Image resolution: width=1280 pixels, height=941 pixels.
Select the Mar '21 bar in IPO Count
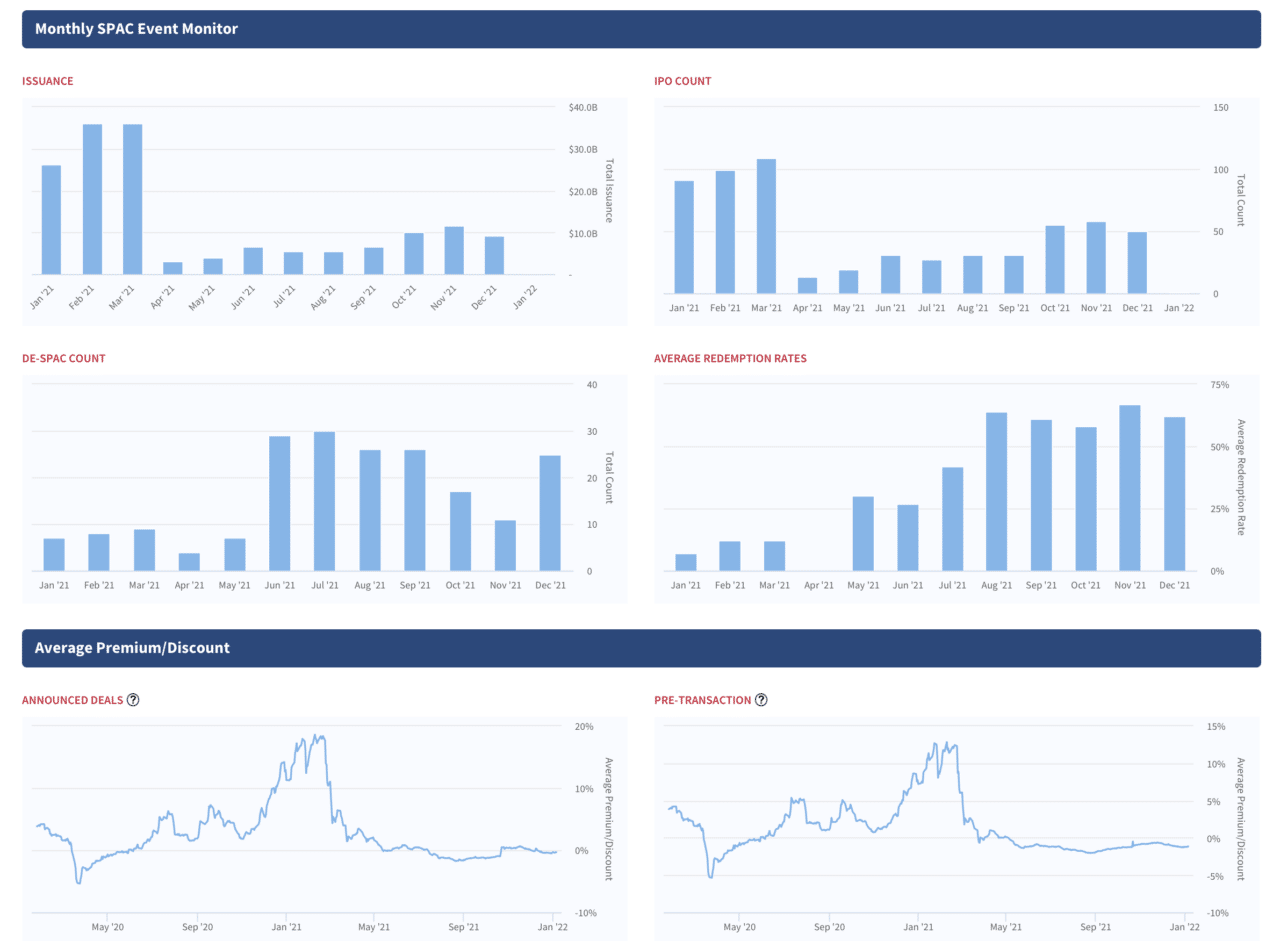767,220
